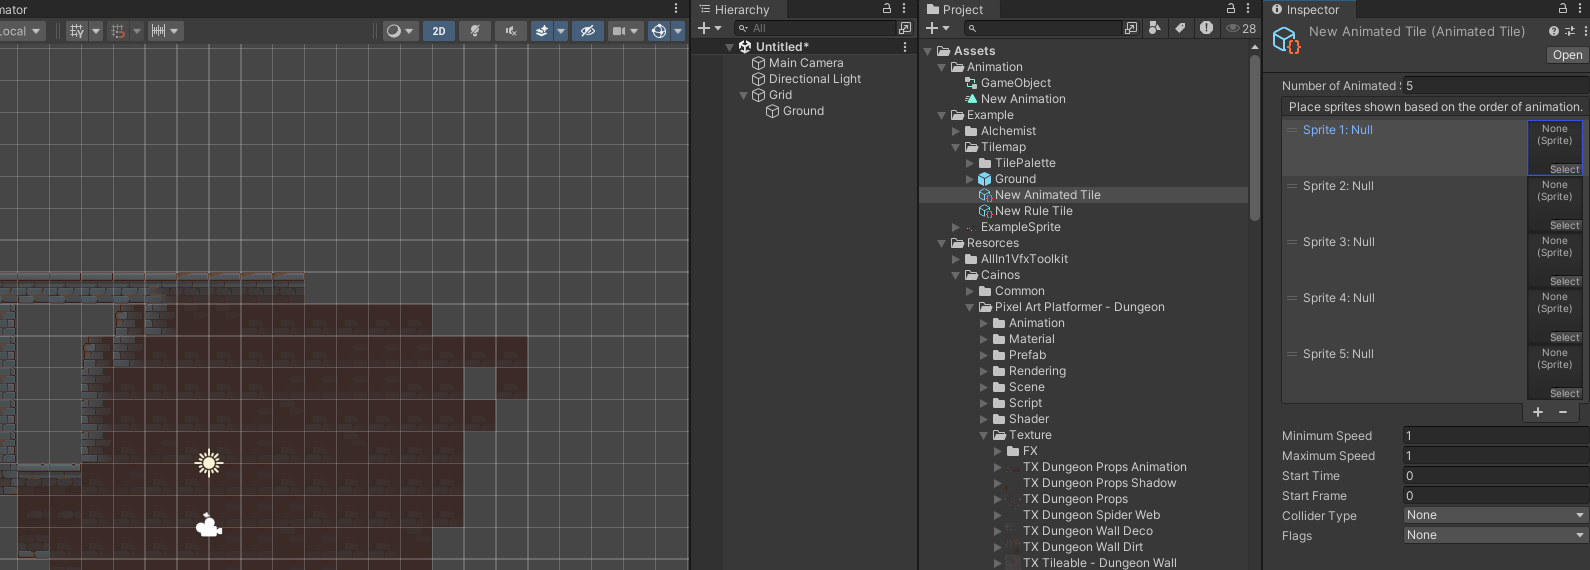Open Flags dropdown
The width and height of the screenshot is (1590, 570).
click(x=1496, y=536)
